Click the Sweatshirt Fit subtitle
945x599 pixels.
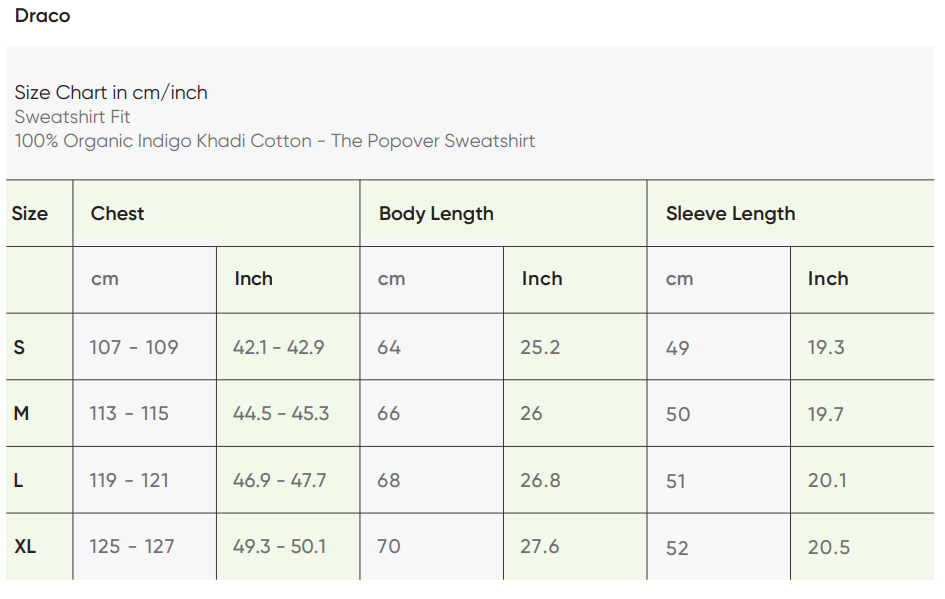click(x=72, y=117)
